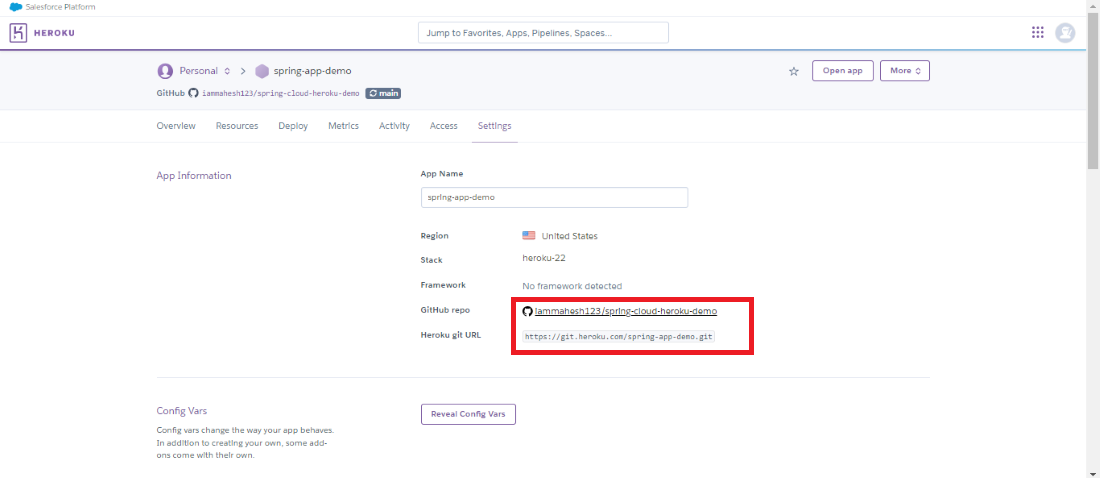Click the App Name text field

(x=554, y=197)
